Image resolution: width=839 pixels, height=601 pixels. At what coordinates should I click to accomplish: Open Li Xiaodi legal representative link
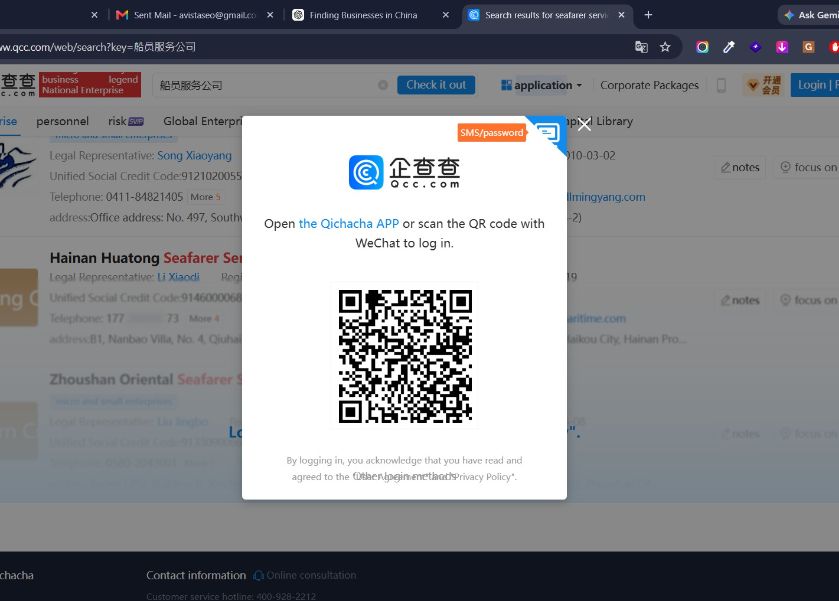point(178,277)
